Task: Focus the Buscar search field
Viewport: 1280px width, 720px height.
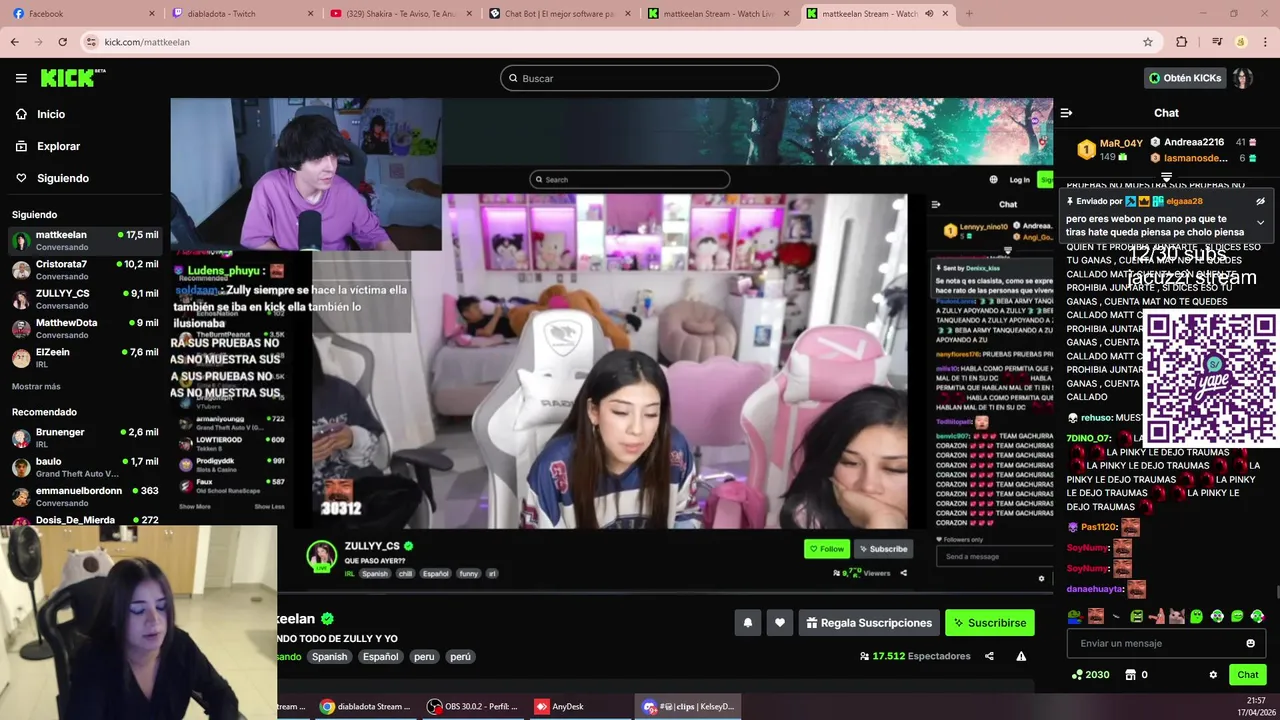Action: tap(640, 78)
